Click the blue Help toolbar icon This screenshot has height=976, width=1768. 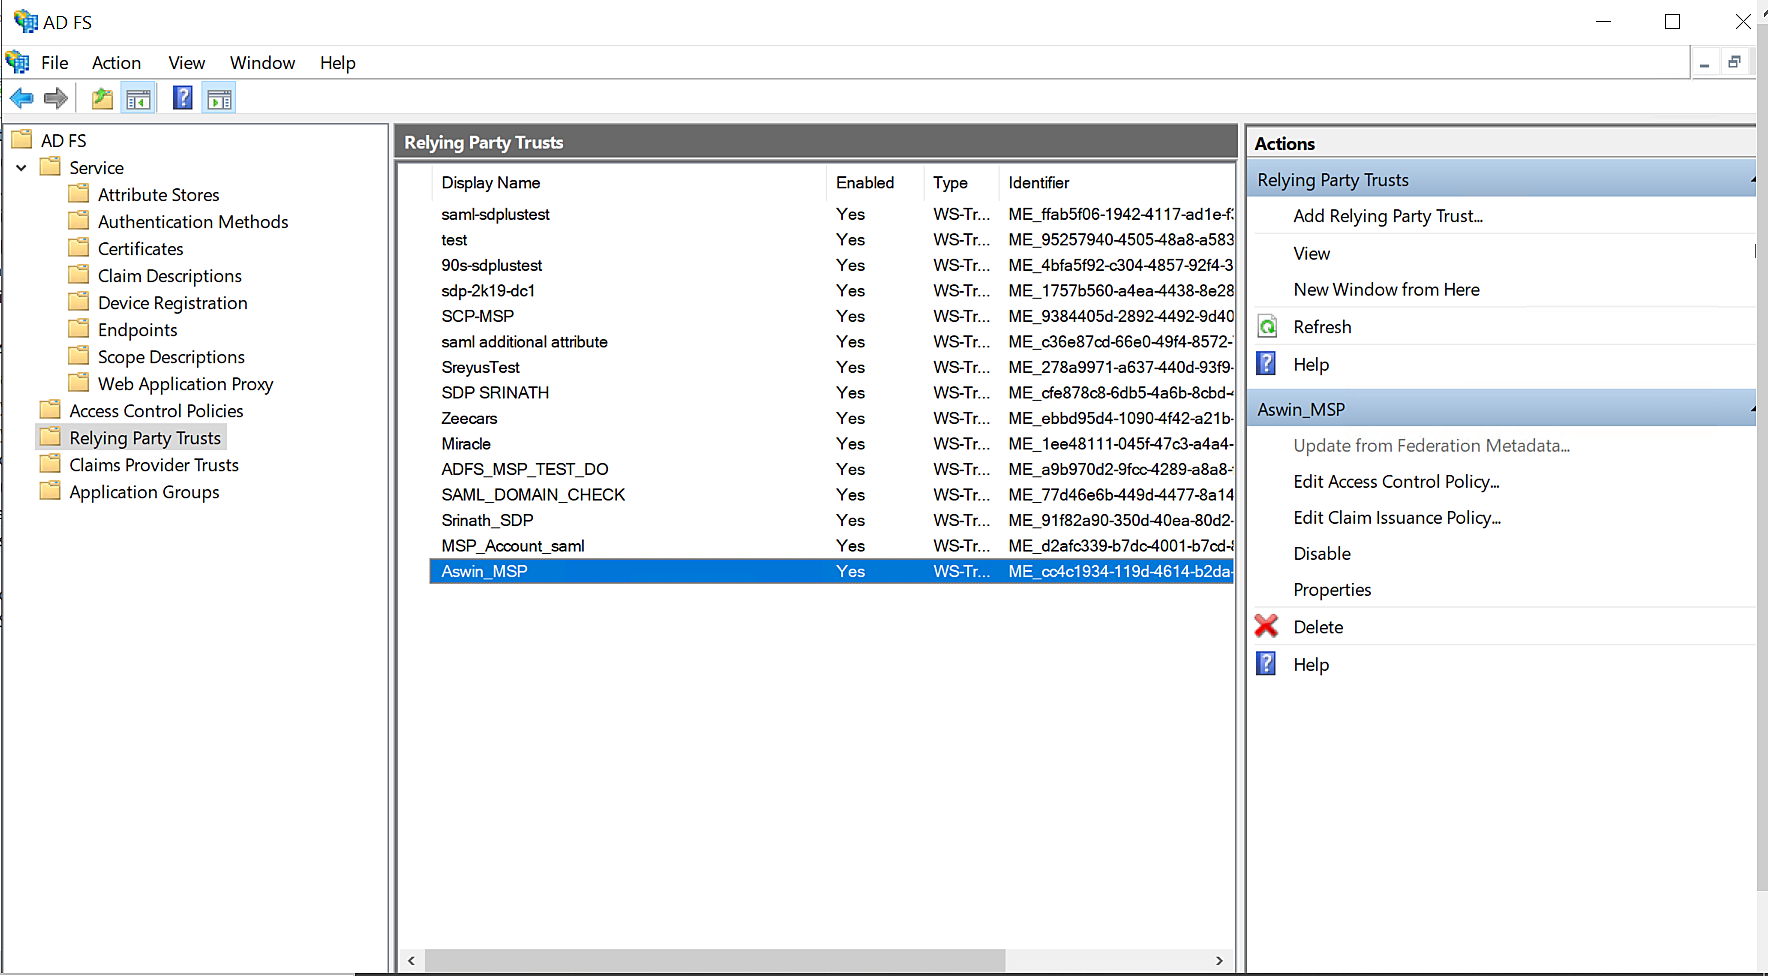182,98
